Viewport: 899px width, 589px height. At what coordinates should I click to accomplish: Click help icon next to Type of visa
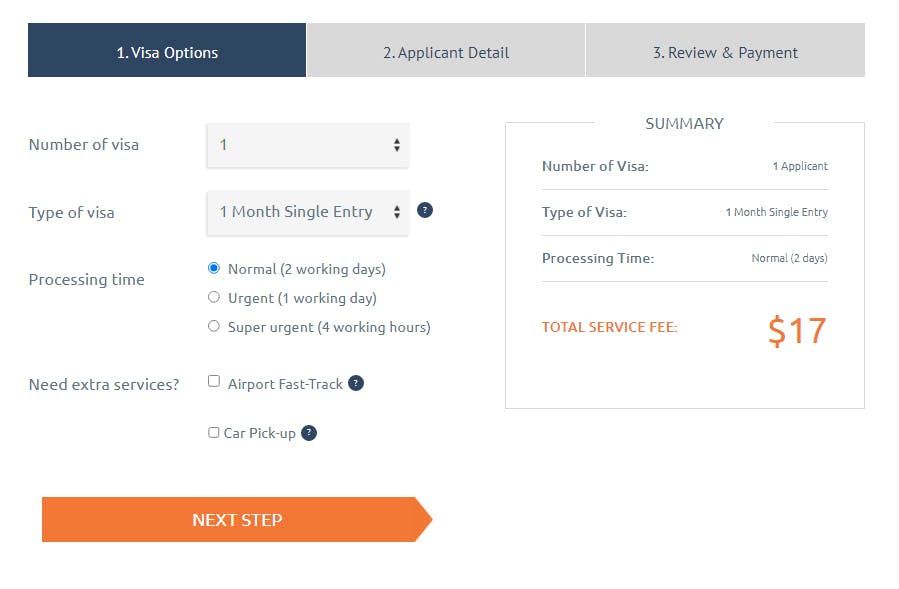click(425, 210)
